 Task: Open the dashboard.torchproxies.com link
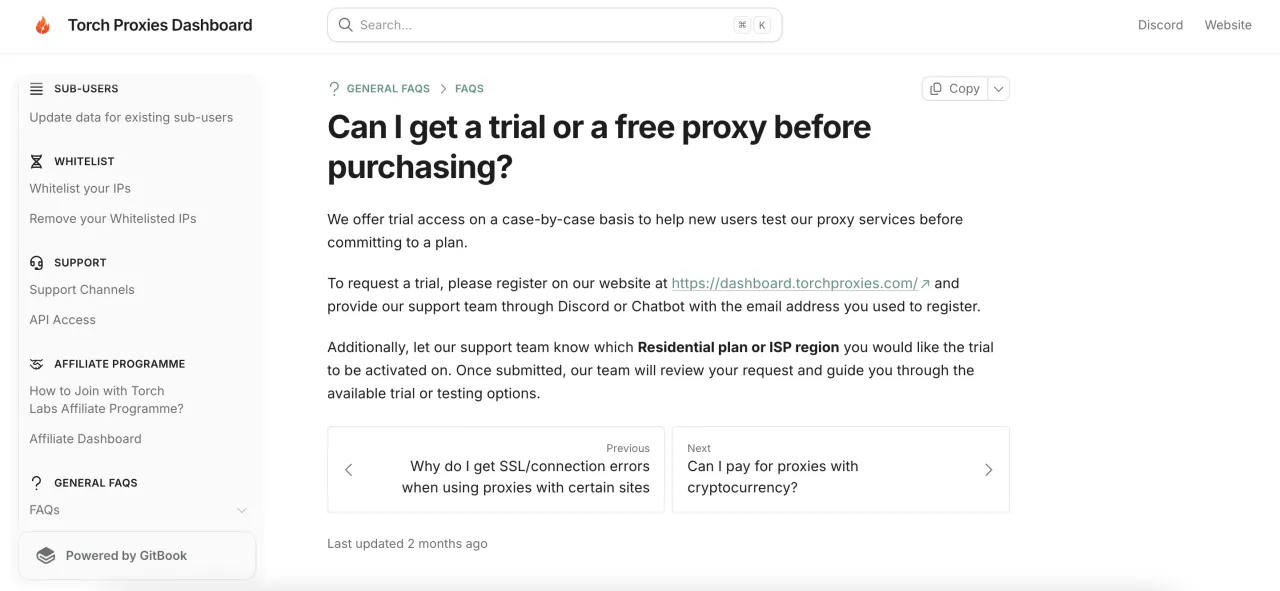tap(794, 284)
